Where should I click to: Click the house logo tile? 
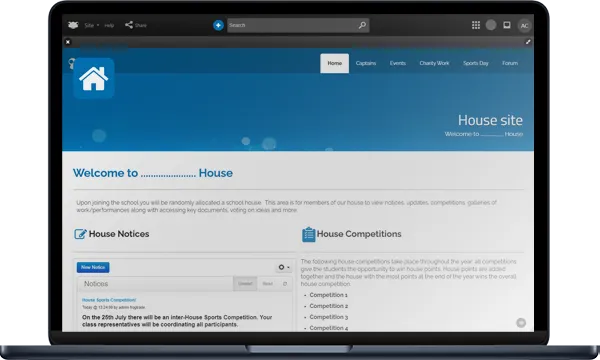pos(94,78)
